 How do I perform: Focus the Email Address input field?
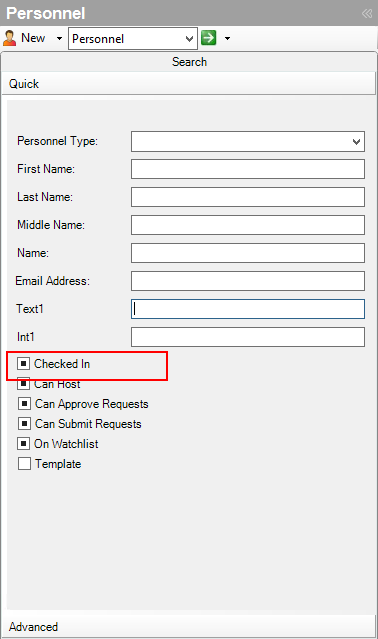(x=248, y=281)
